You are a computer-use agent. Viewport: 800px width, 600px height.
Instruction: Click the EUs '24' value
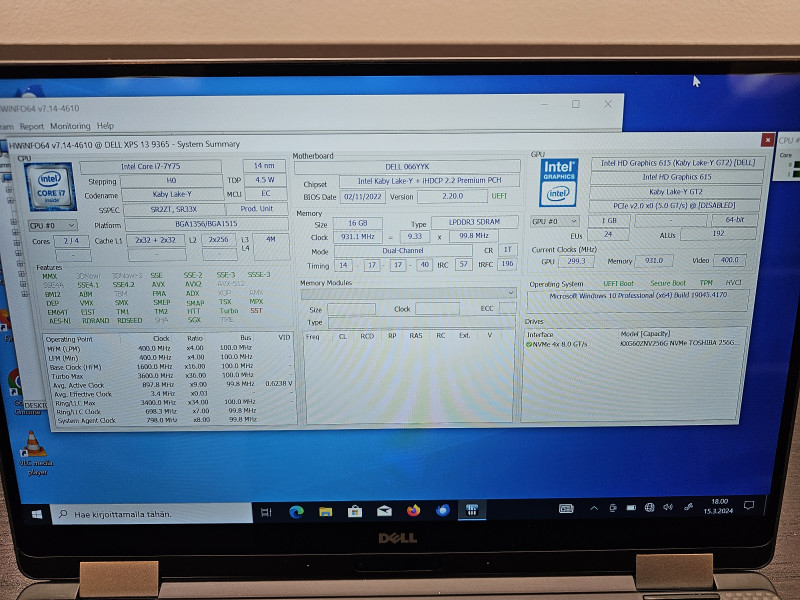608,234
